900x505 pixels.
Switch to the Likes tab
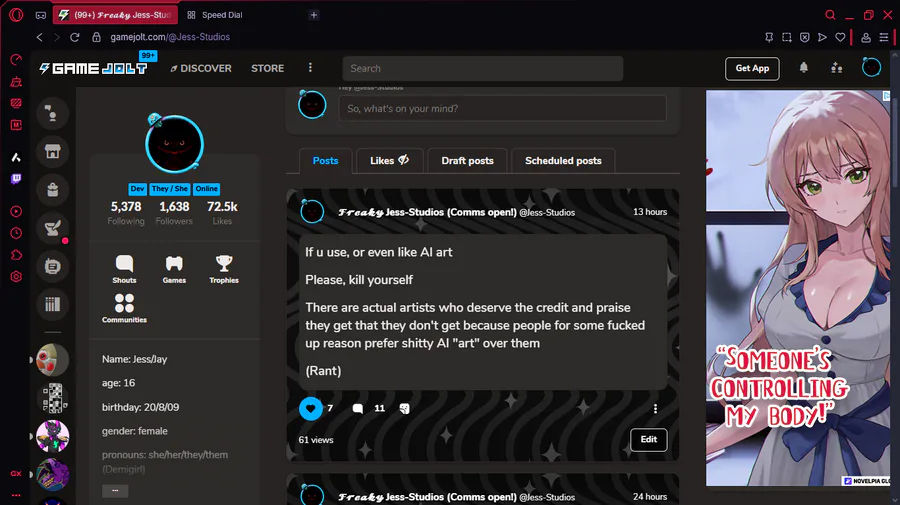[389, 161]
